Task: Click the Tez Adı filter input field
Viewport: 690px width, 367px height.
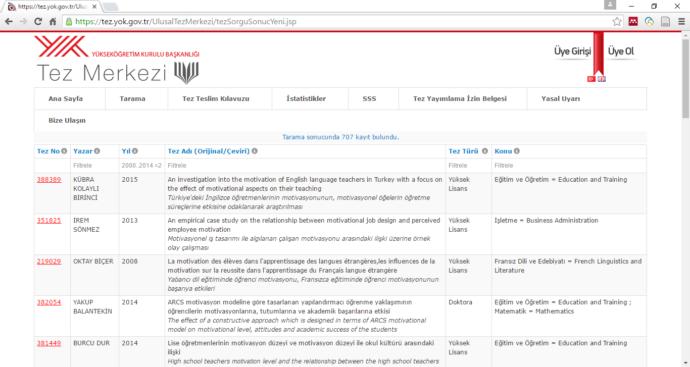Action: tap(305, 165)
